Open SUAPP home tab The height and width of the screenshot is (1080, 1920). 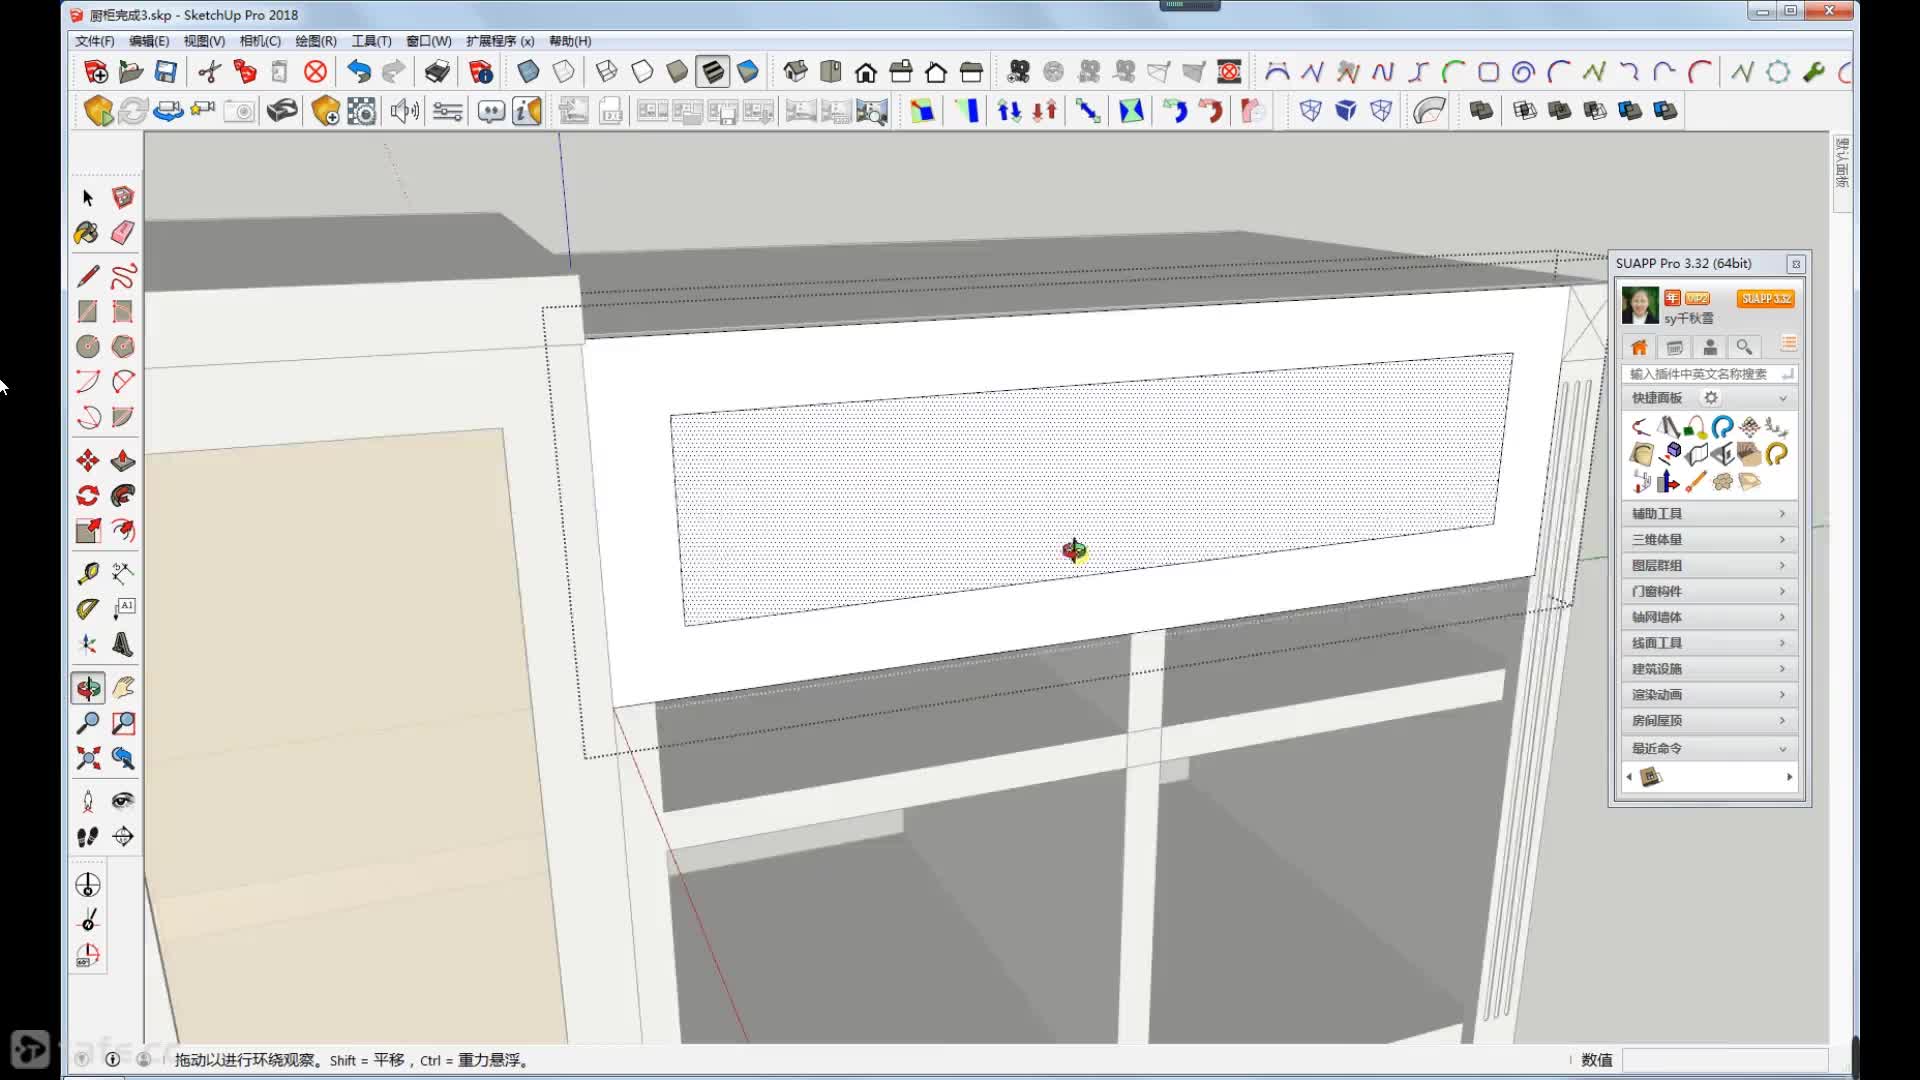point(1639,347)
